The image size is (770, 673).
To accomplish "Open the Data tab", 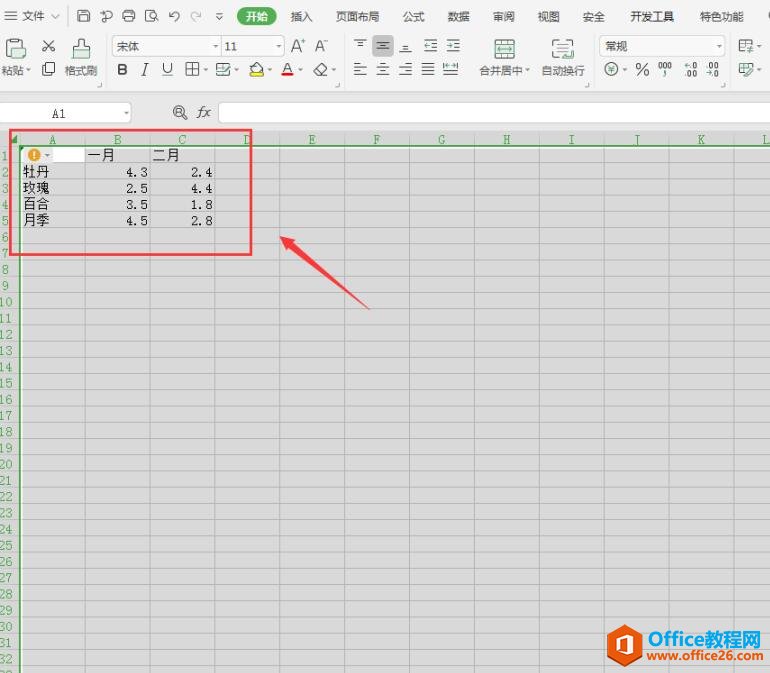I will pos(458,17).
